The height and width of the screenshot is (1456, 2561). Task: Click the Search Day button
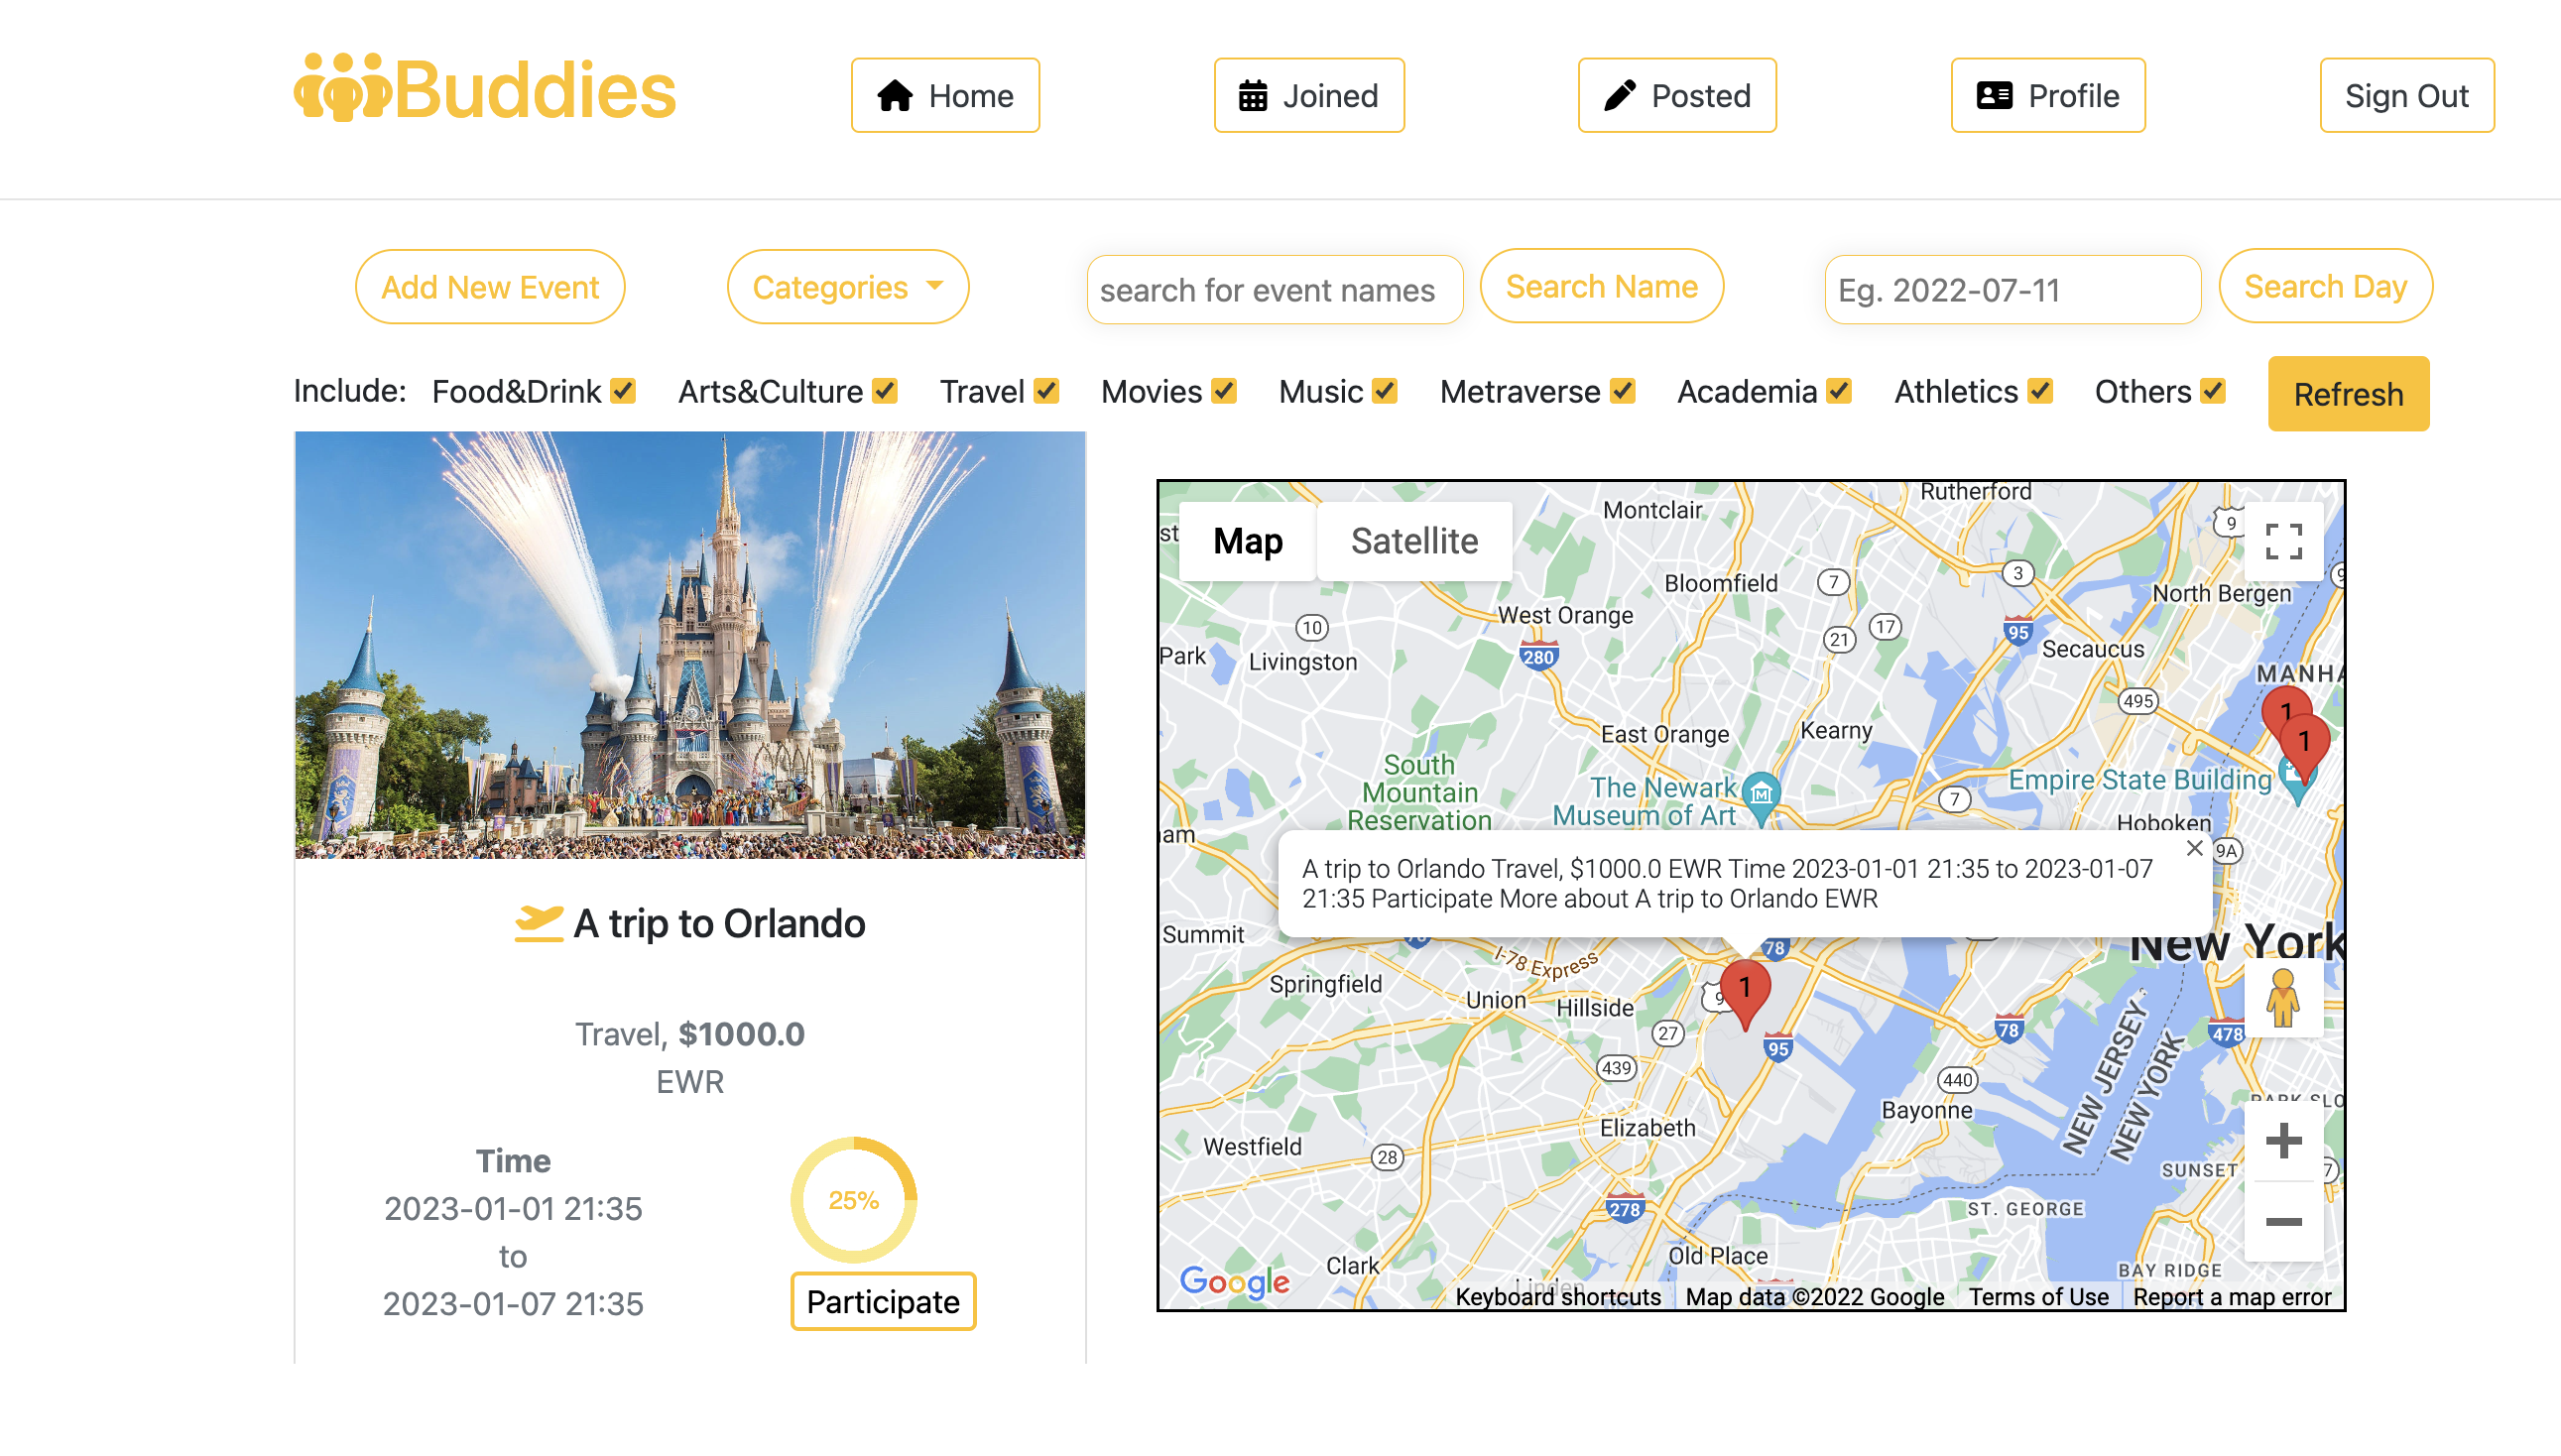tap(2325, 287)
